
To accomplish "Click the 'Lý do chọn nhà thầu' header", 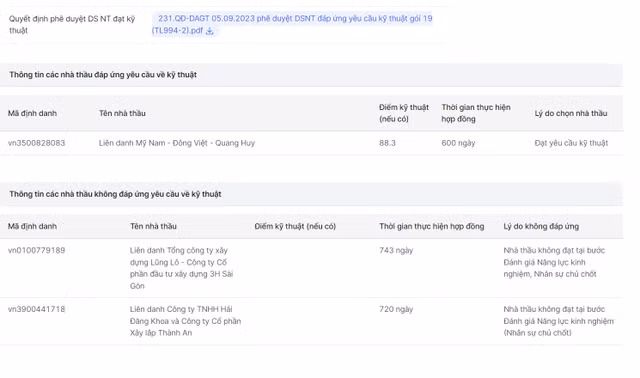I will (x=571, y=113).
